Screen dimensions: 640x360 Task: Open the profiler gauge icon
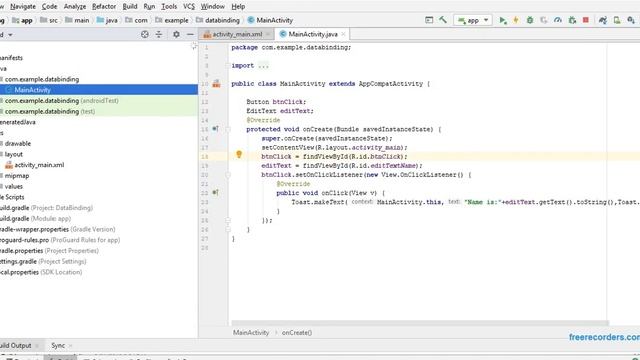click(558, 20)
